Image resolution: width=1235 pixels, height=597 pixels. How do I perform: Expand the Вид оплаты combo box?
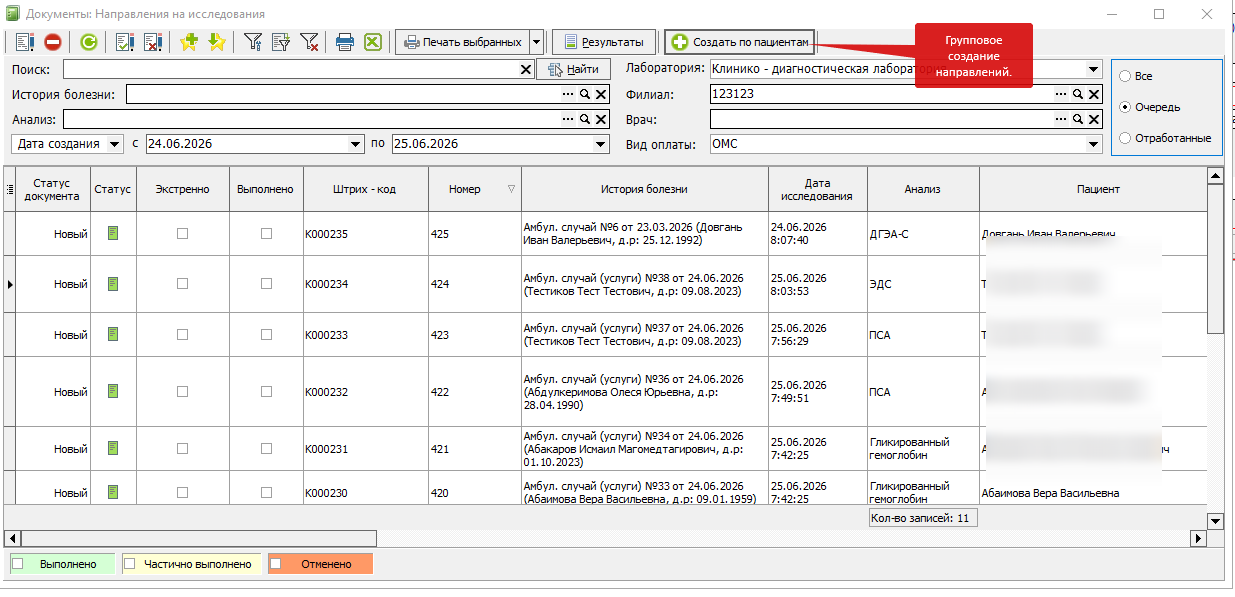pyautogui.click(x=1094, y=144)
